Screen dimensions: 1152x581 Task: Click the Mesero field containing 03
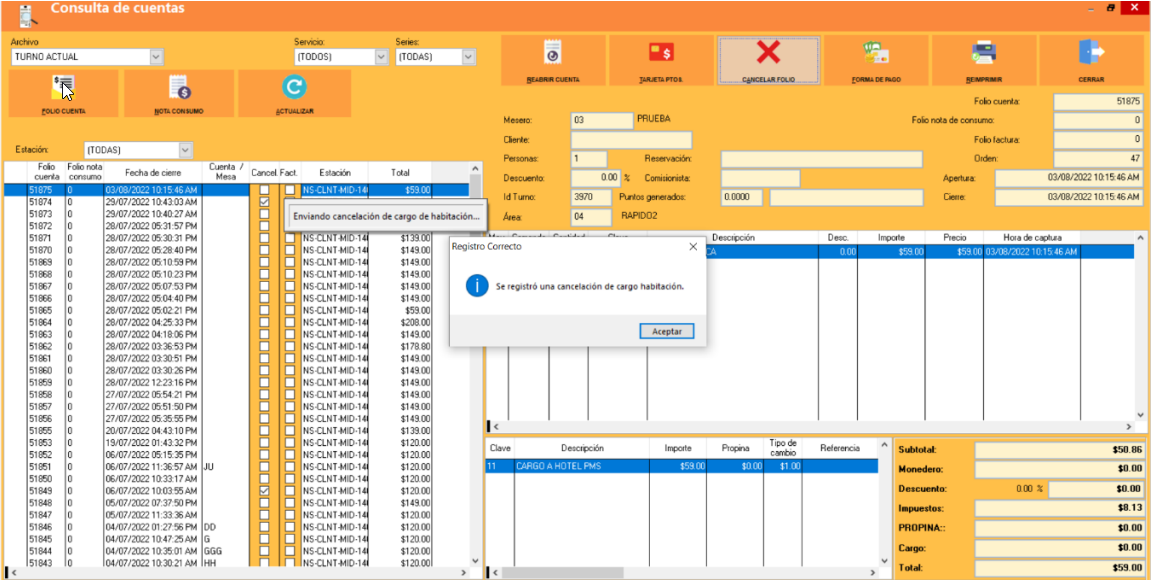click(x=602, y=120)
